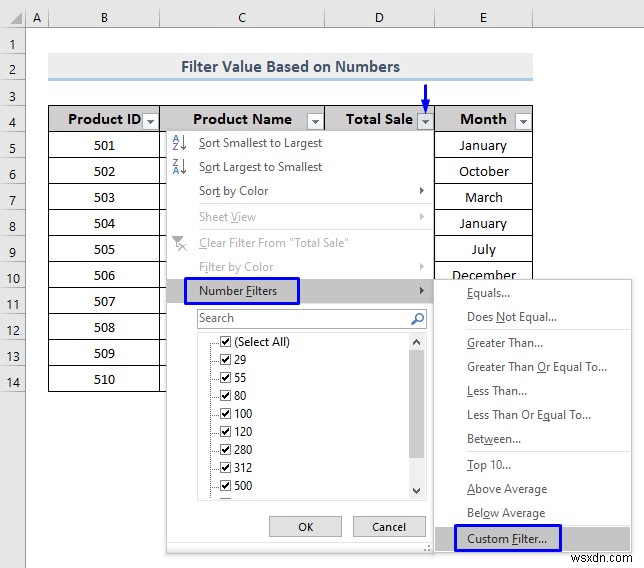Click the cell containing 503
This screenshot has width=644, height=568.
pyautogui.click(x=104, y=198)
